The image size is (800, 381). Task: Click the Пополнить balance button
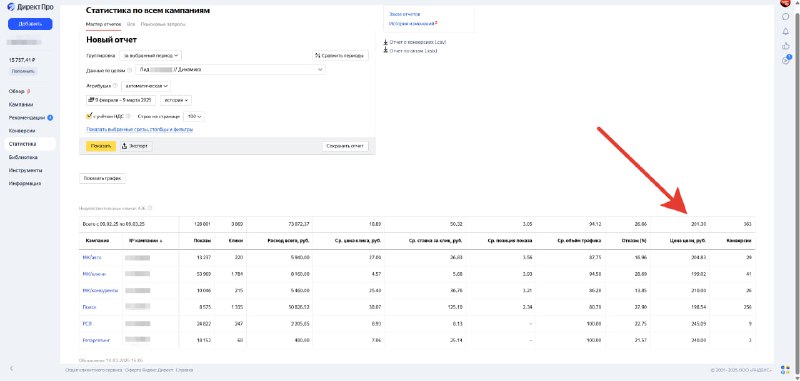click(22, 72)
